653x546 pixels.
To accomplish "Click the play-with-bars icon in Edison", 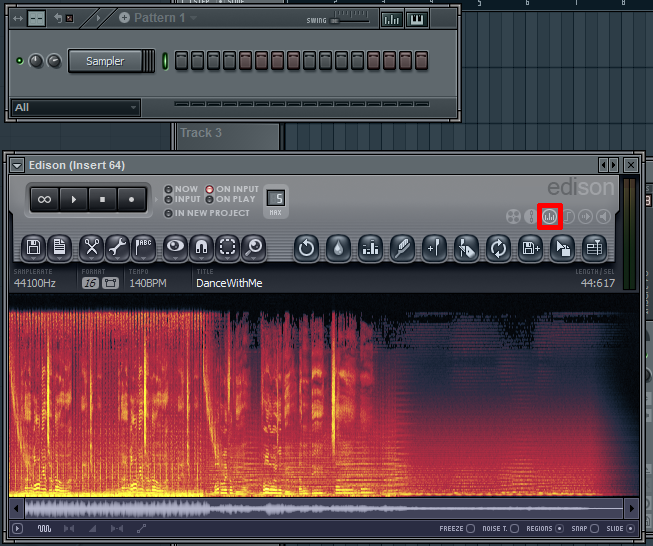I will [586, 217].
